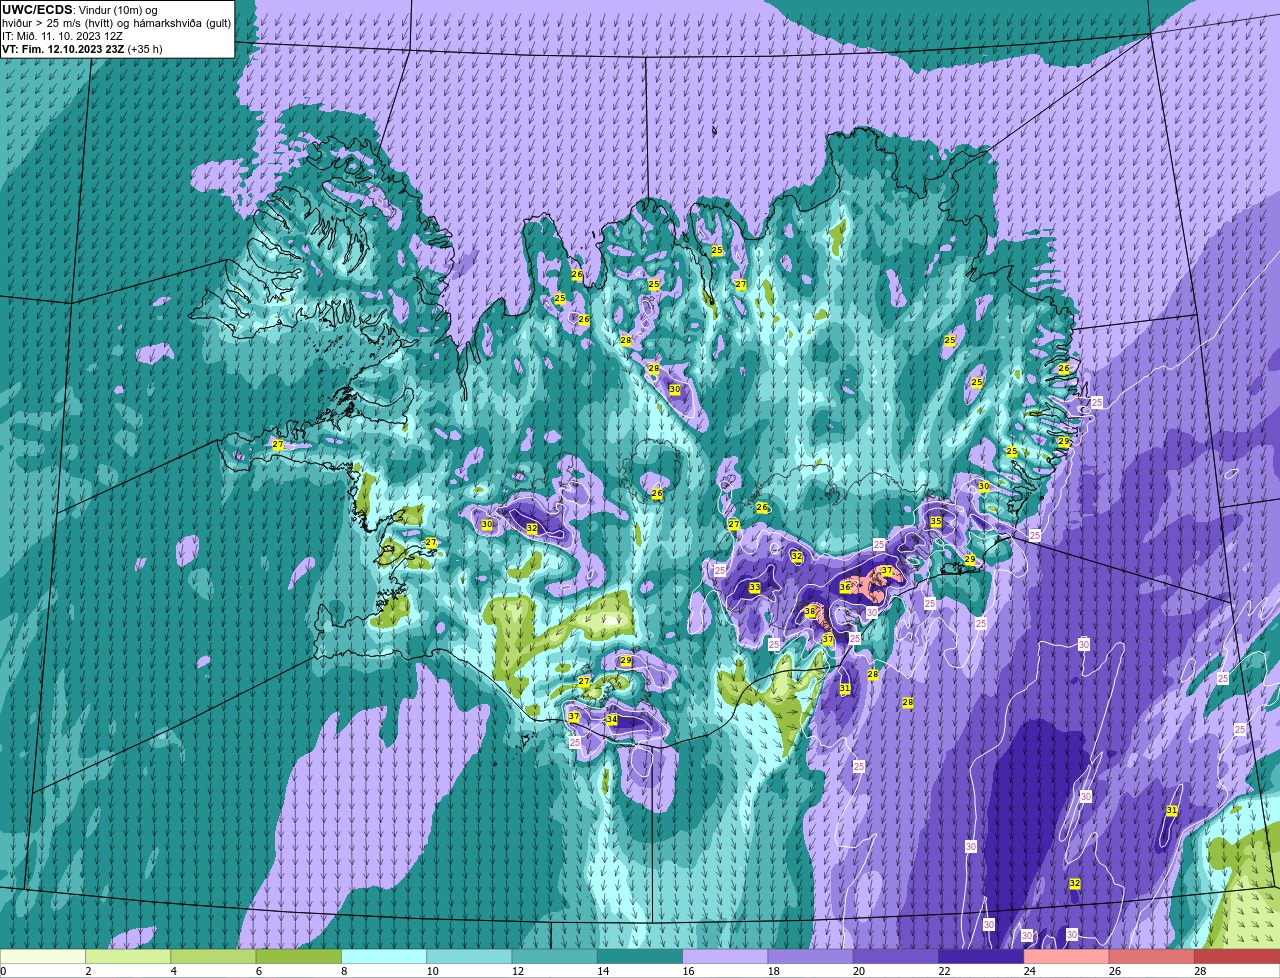1280x978 pixels.
Task: Select the yellow '34' gust label
Action: [612, 720]
